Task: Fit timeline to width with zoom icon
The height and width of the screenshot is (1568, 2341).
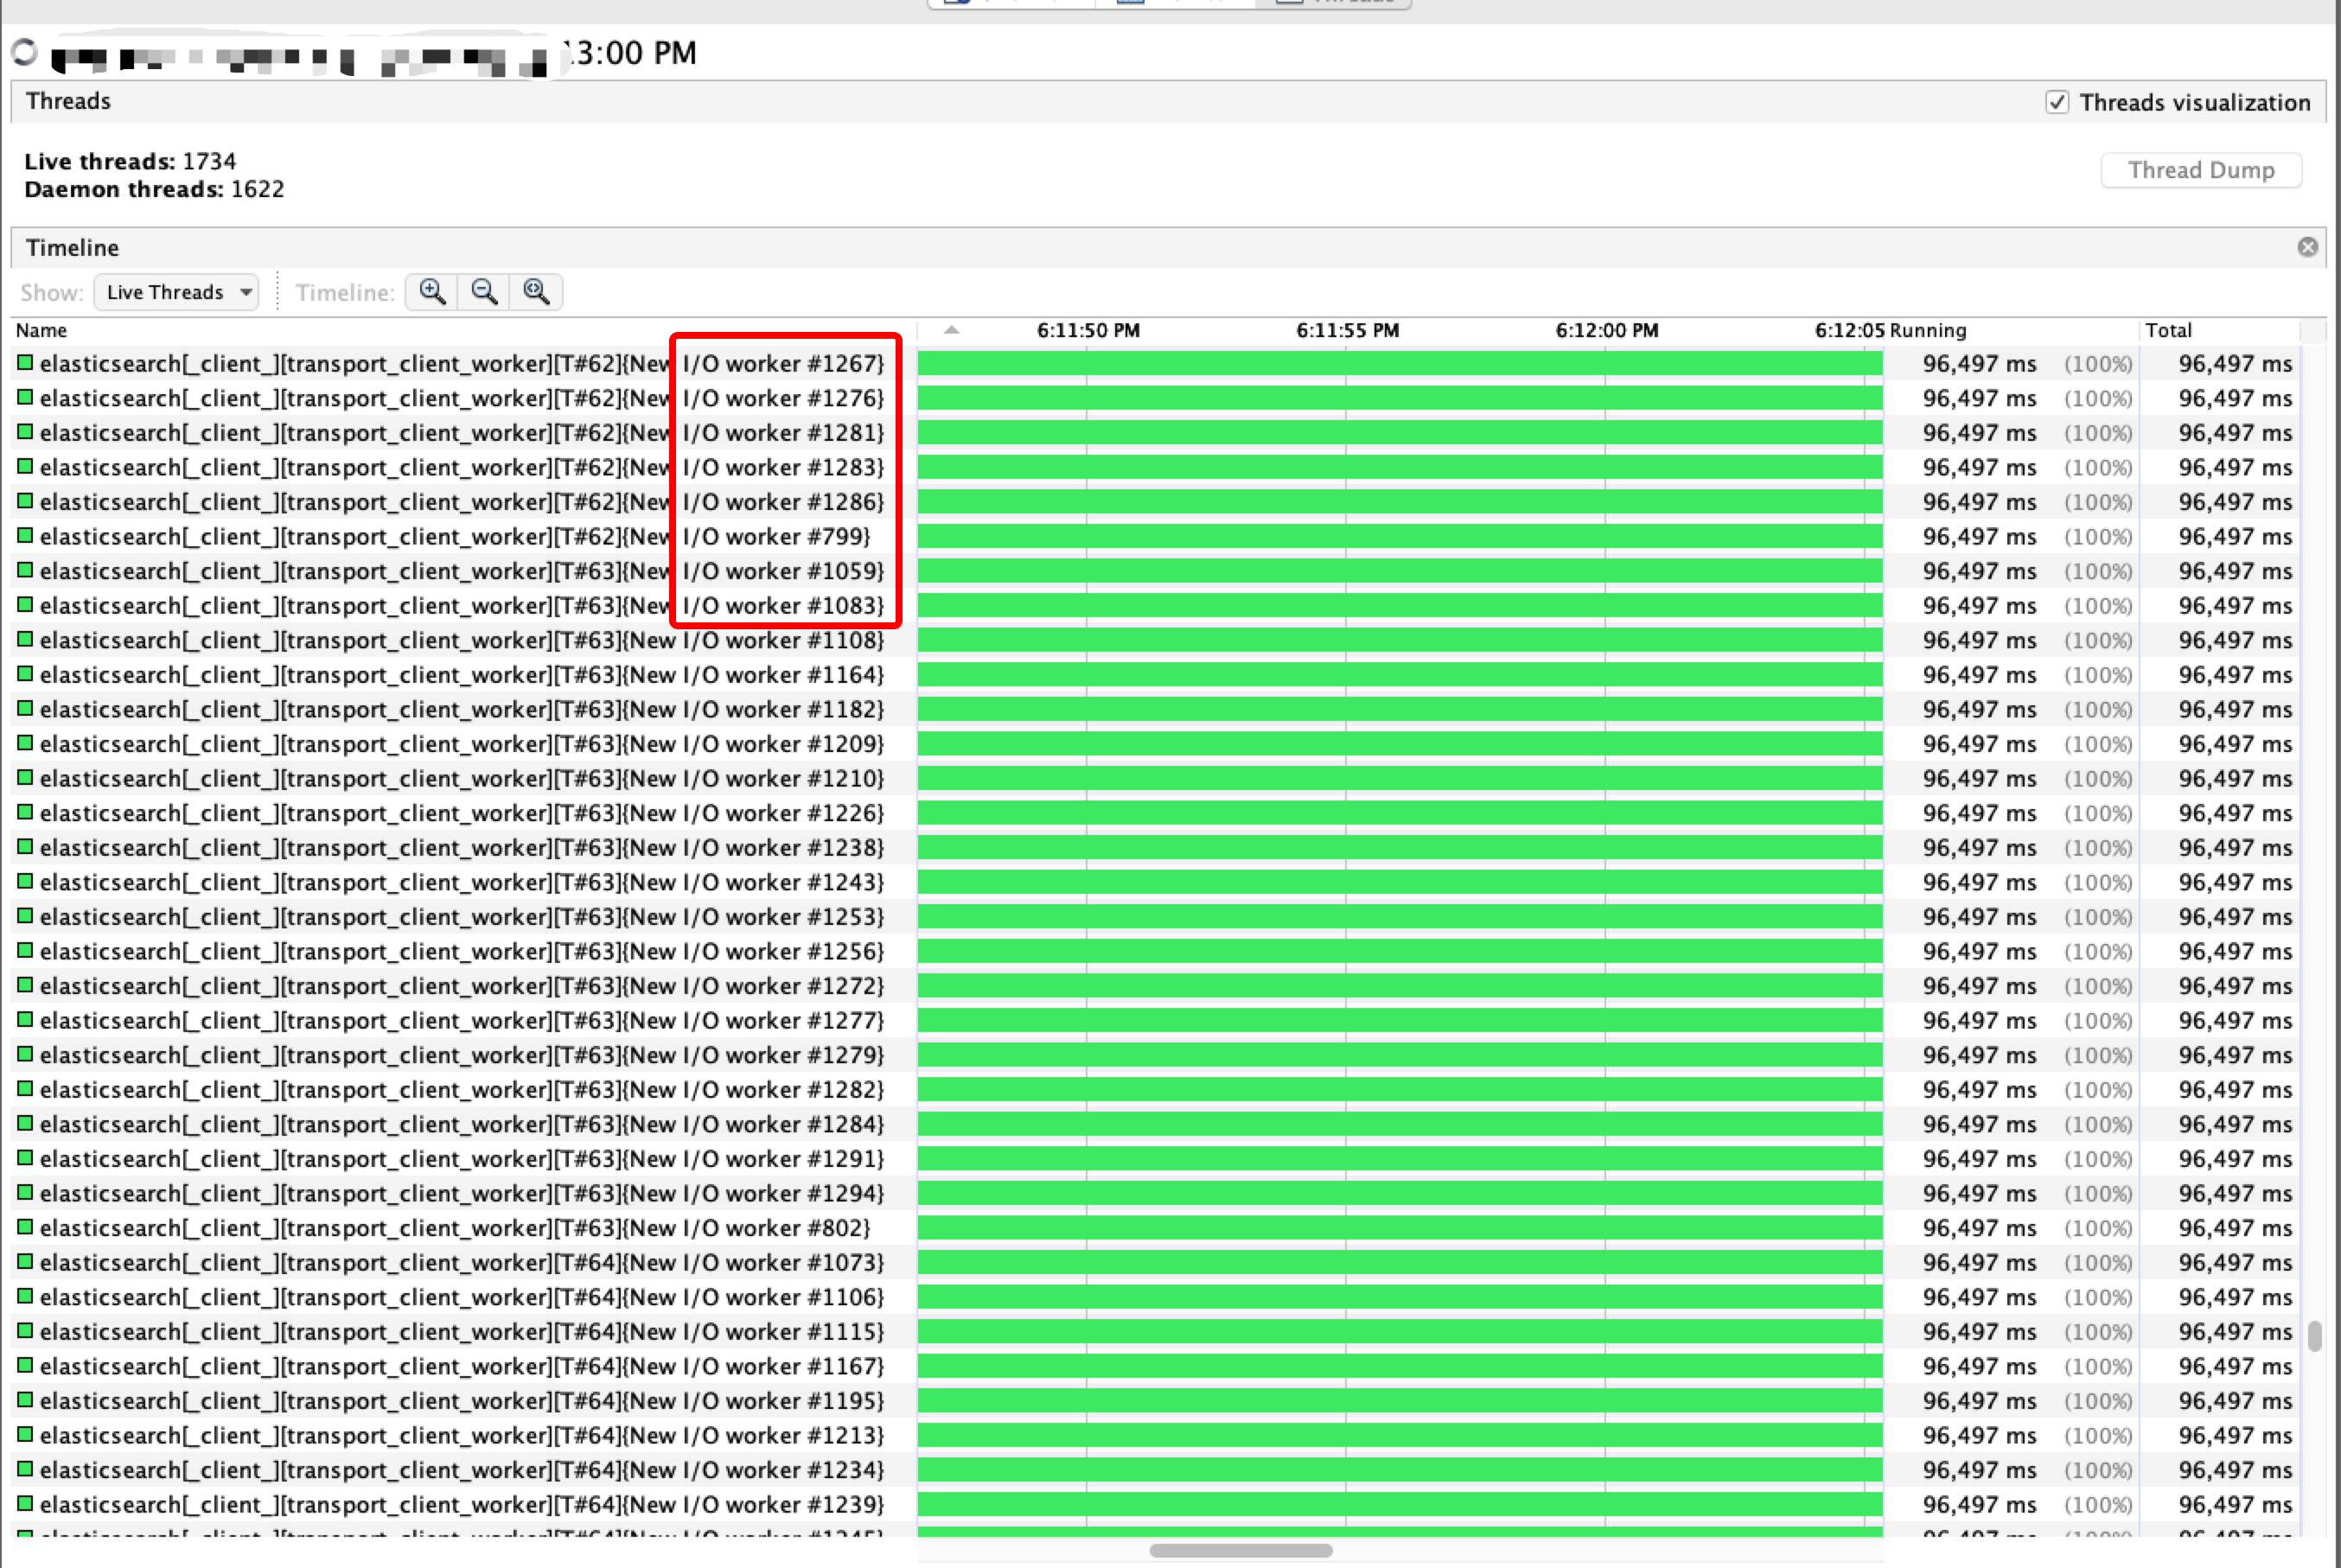Action: pyautogui.click(x=537, y=292)
